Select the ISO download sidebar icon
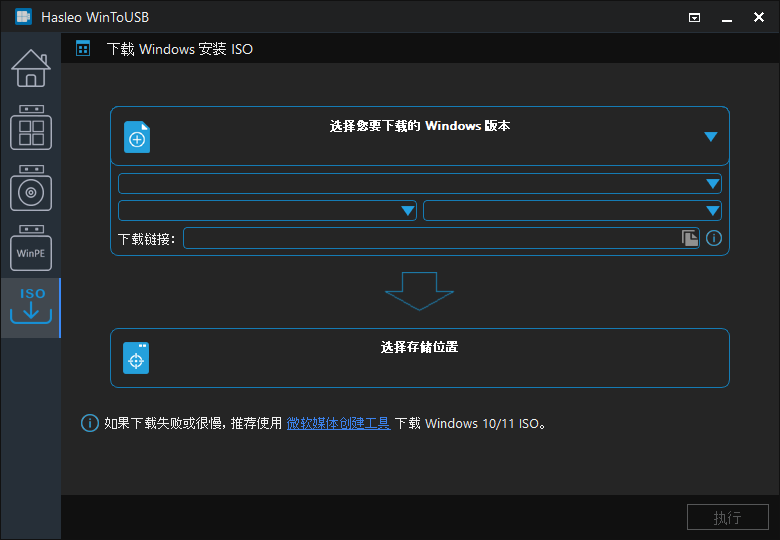780x540 pixels. (x=31, y=307)
